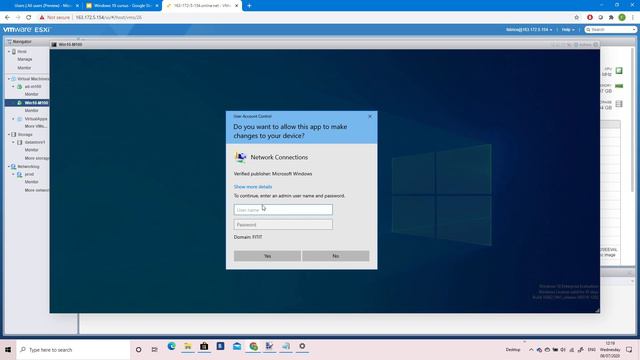
Task: Click Desktop toolbar label on taskbar
Action: pyautogui.click(x=513, y=350)
